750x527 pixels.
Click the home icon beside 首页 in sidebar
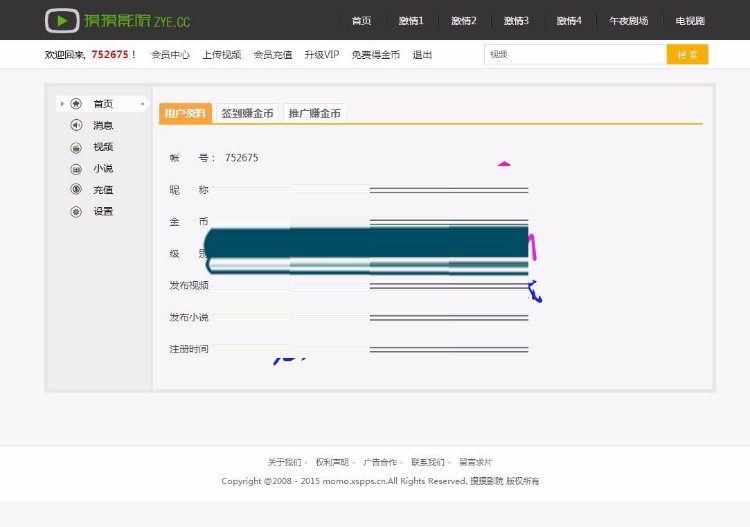coord(76,104)
